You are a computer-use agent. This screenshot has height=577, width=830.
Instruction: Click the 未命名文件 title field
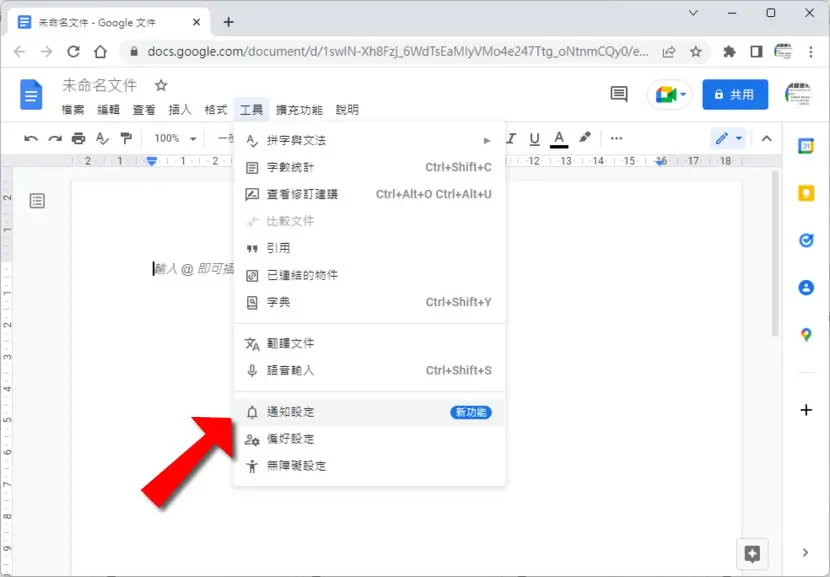(100, 85)
